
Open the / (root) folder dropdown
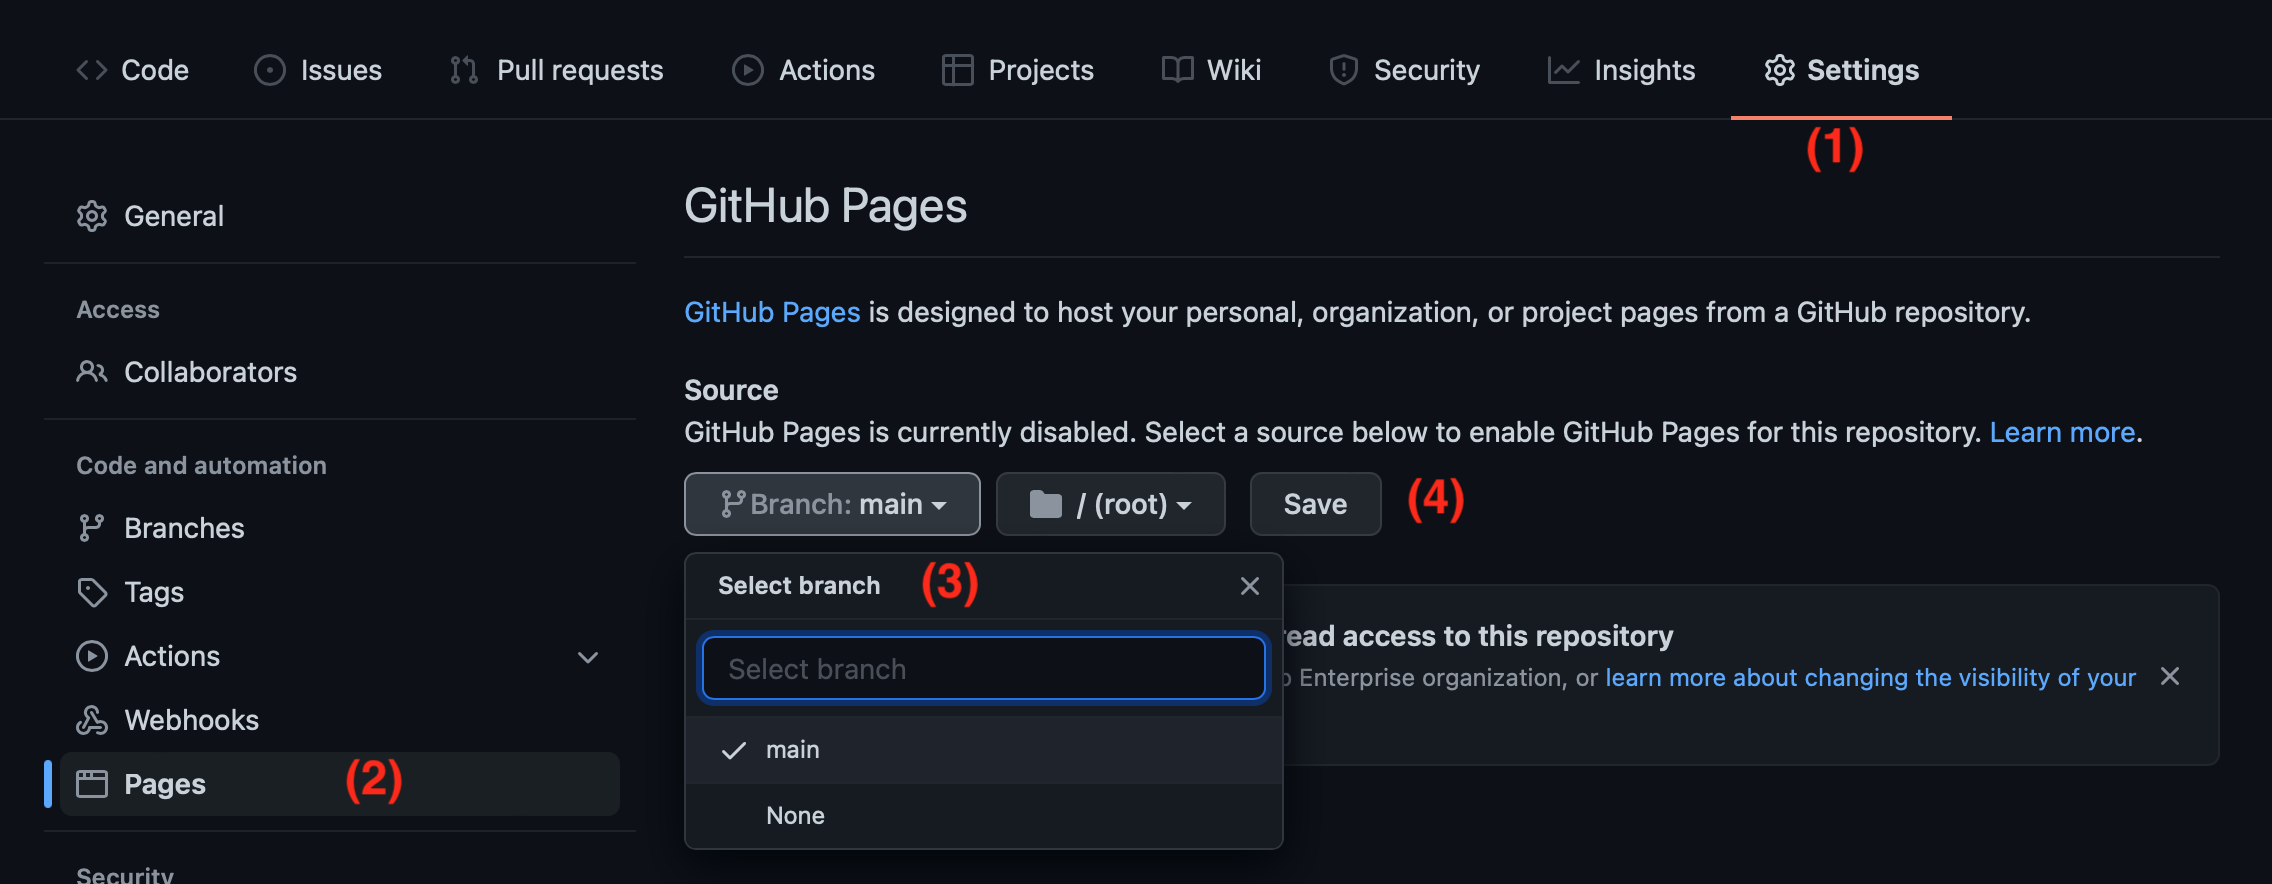1110,504
